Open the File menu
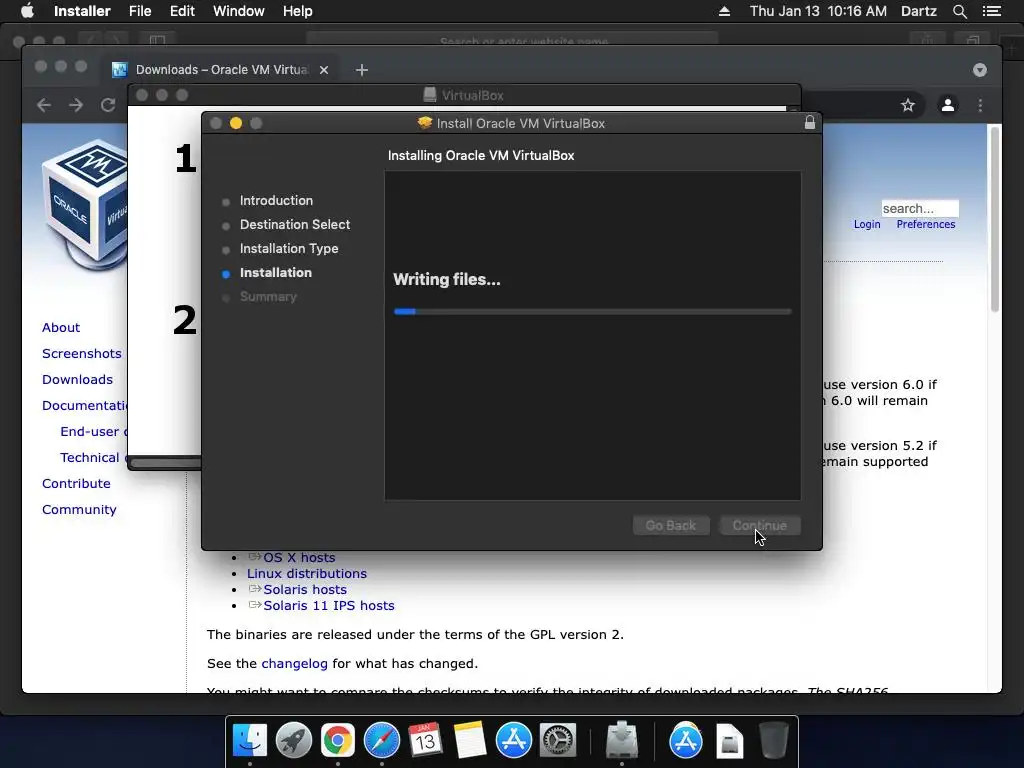This screenshot has width=1024, height=768. (140, 11)
